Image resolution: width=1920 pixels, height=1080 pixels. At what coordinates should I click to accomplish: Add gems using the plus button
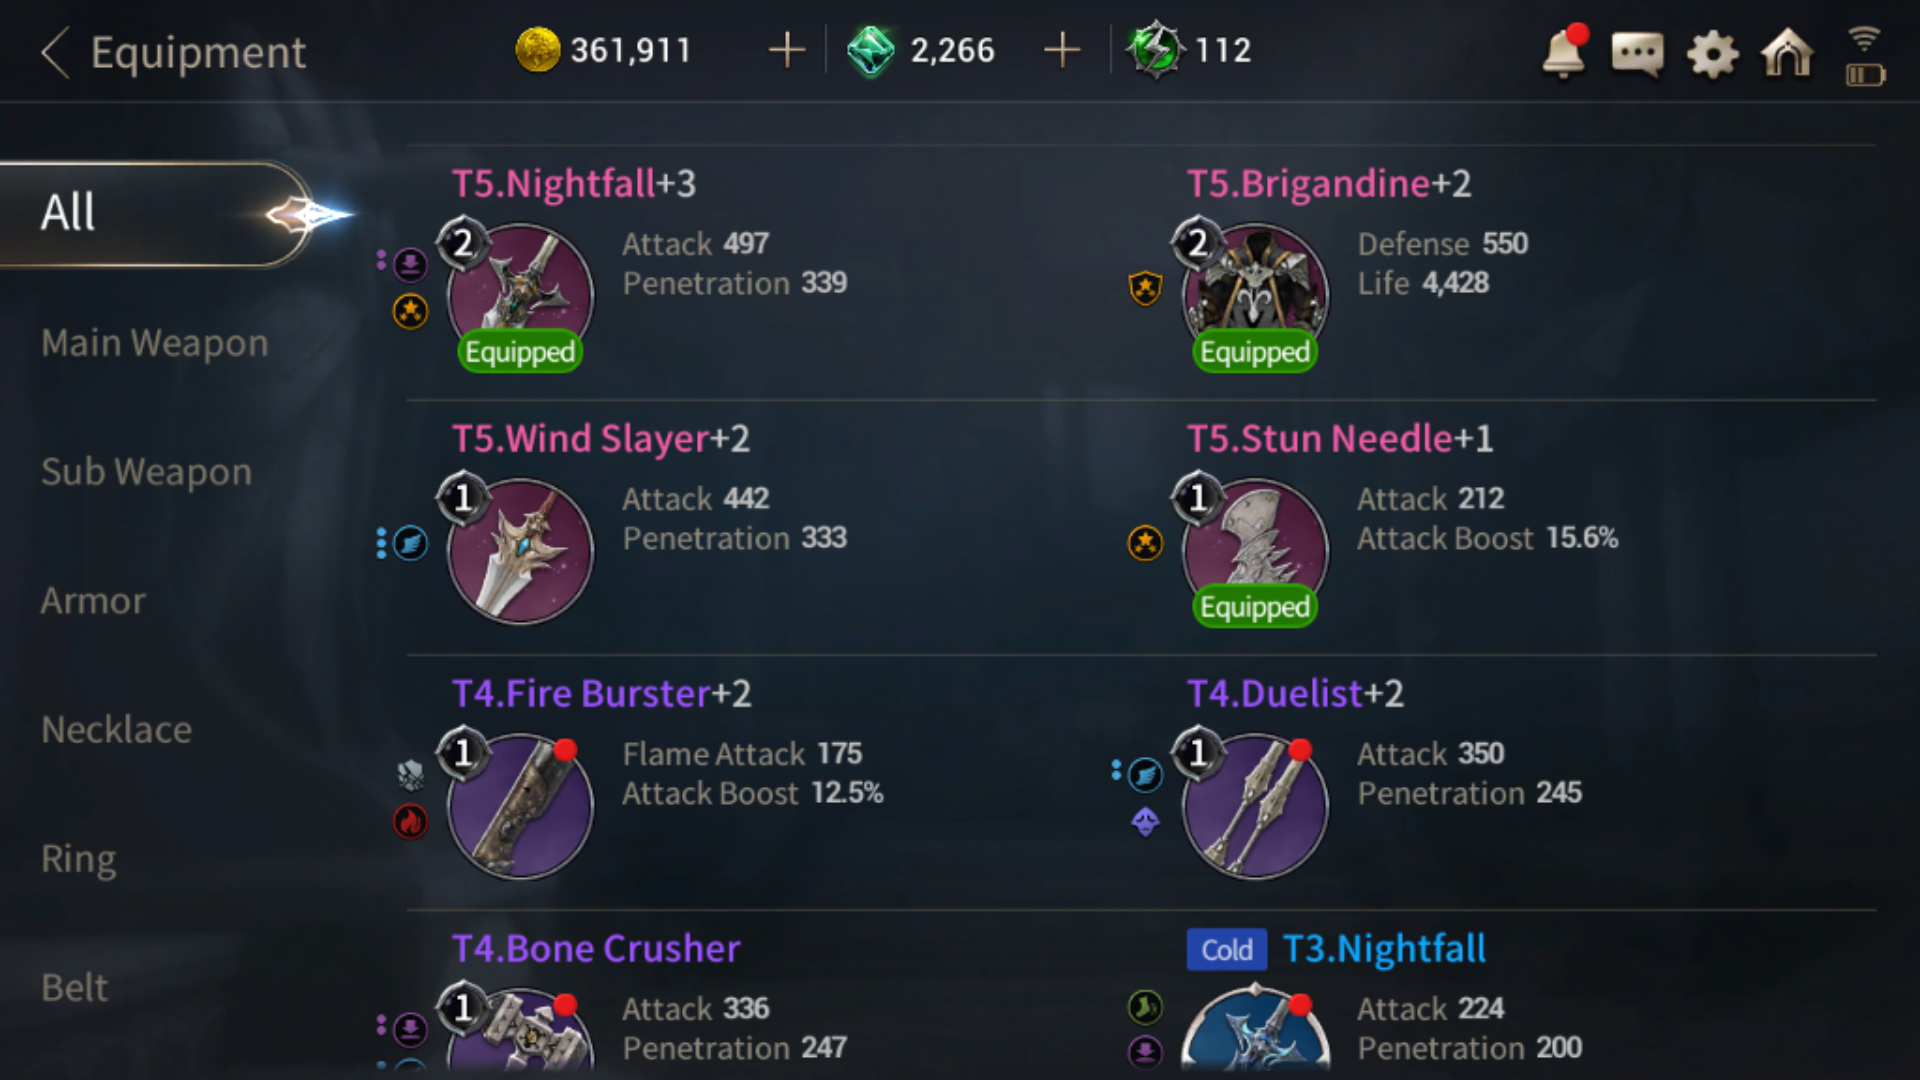[x=1061, y=50]
